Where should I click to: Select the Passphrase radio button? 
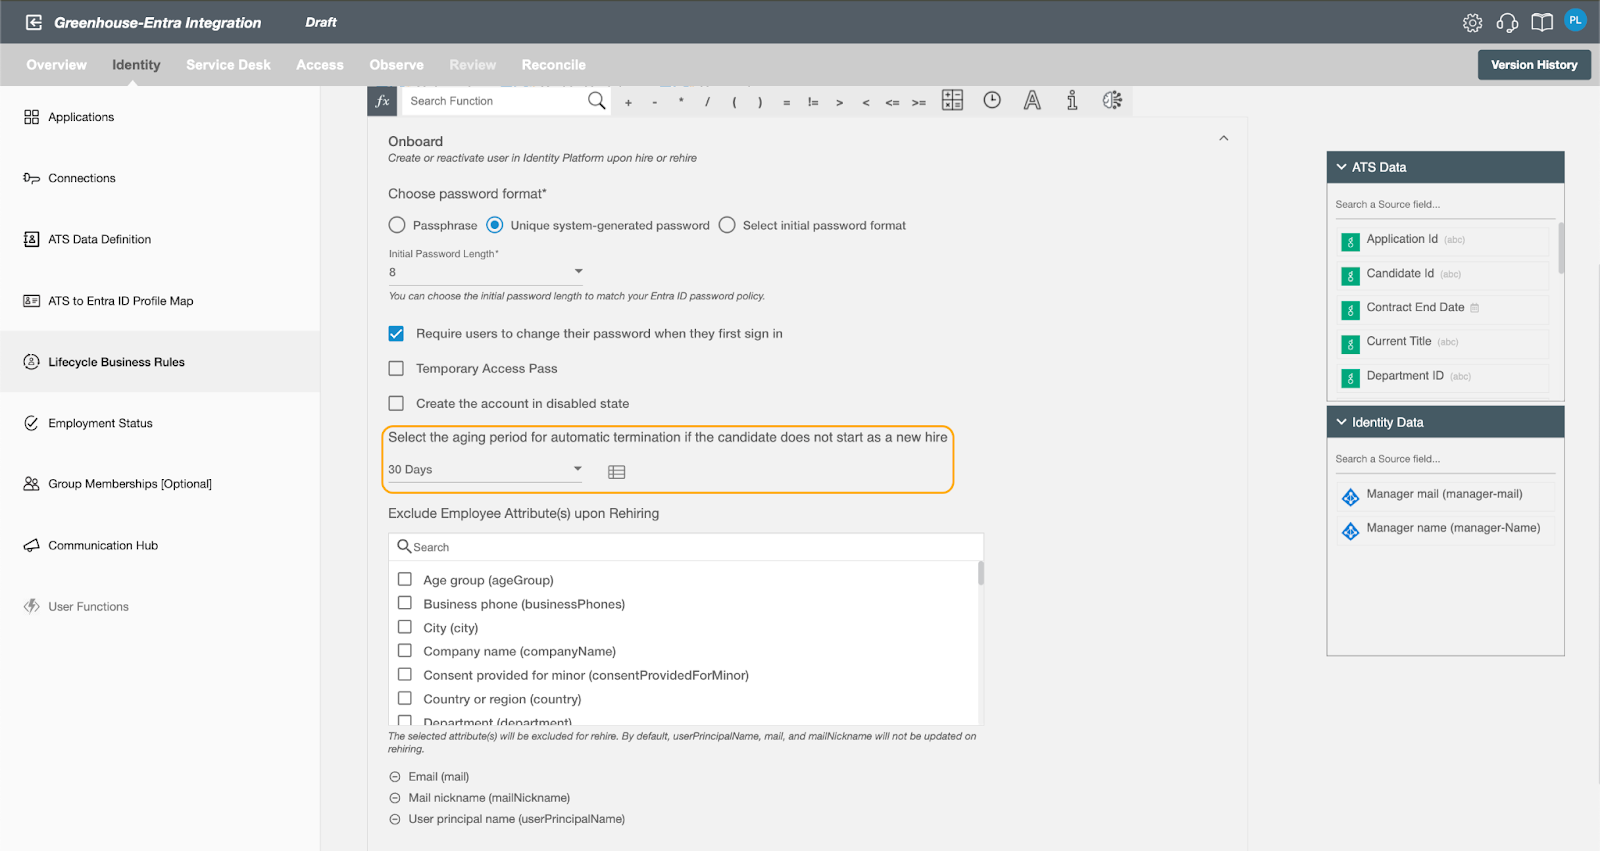click(397, 225)
